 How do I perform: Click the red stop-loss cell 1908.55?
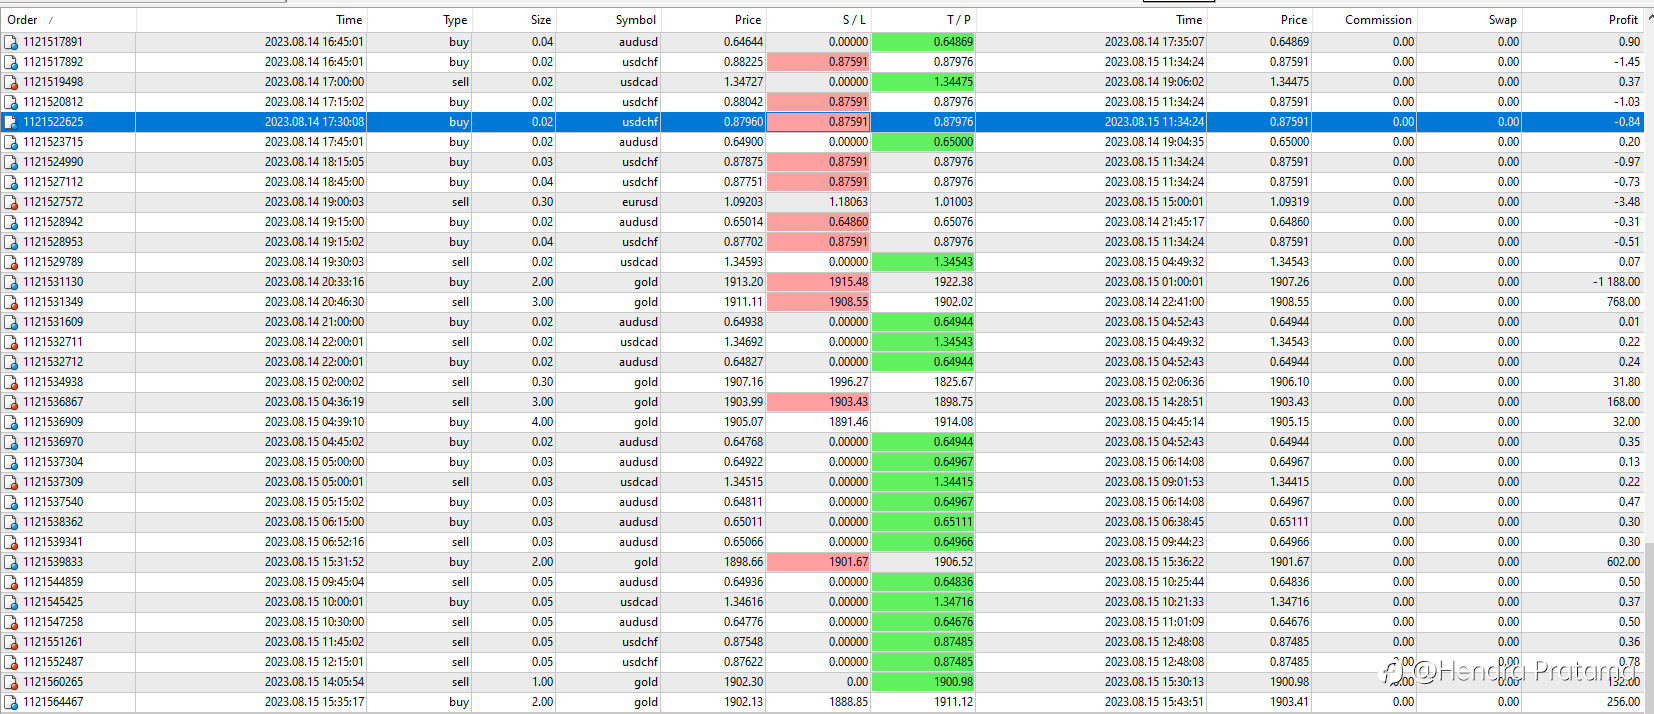tap(819, 302)
